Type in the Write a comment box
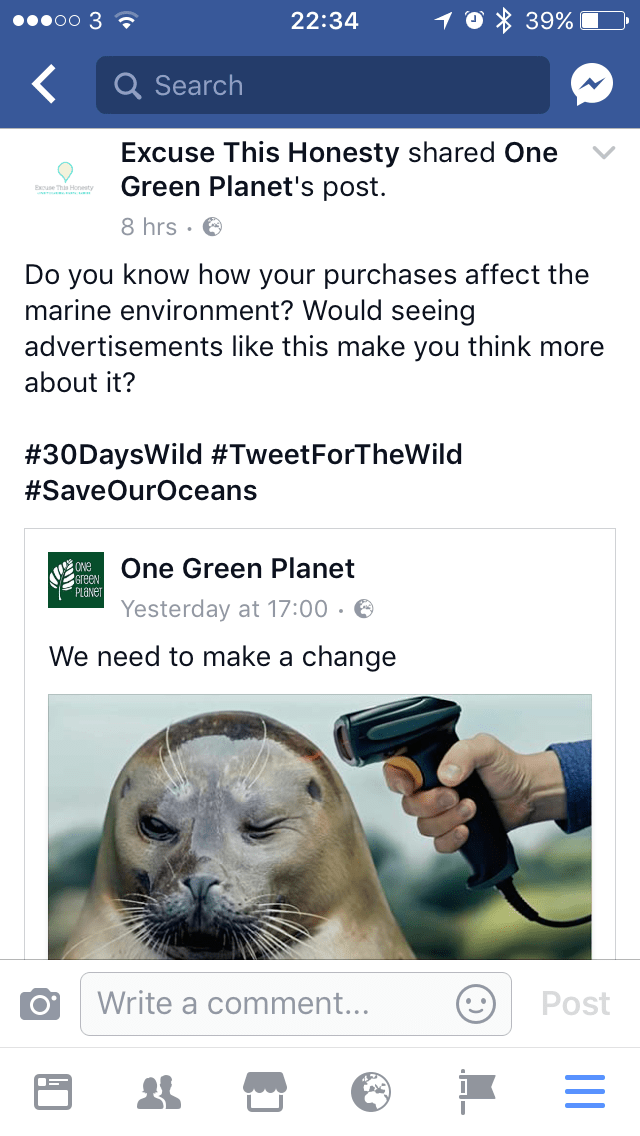 (x=270, y=1004)
